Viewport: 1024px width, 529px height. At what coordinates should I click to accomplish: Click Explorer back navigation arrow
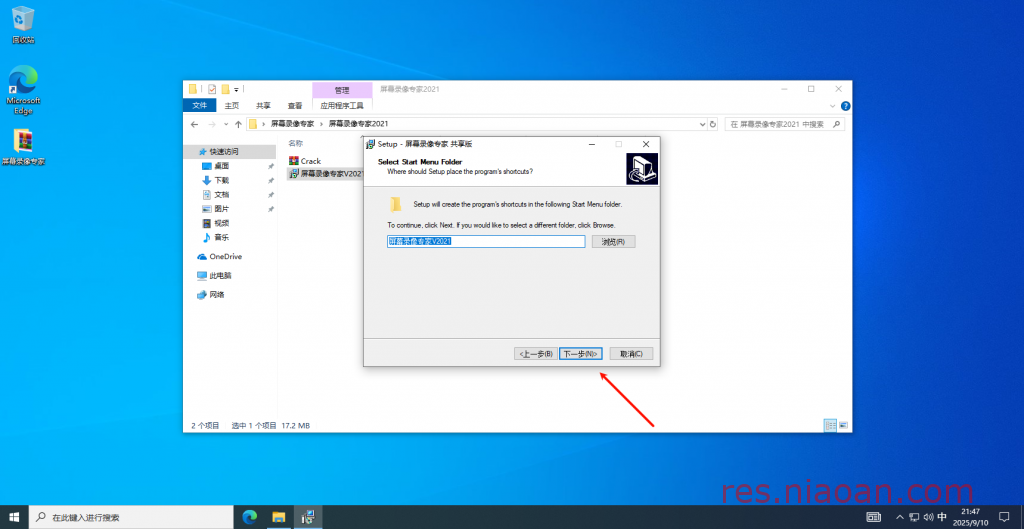[x=194, y=124]
